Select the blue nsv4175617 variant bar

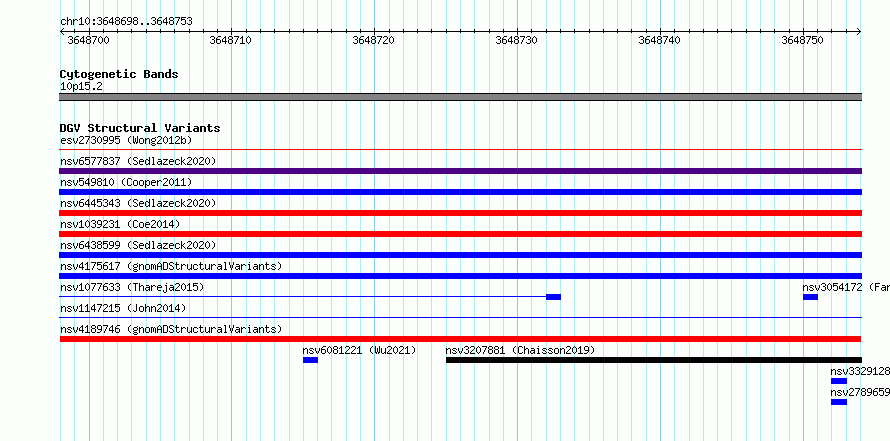pos(460,276)
